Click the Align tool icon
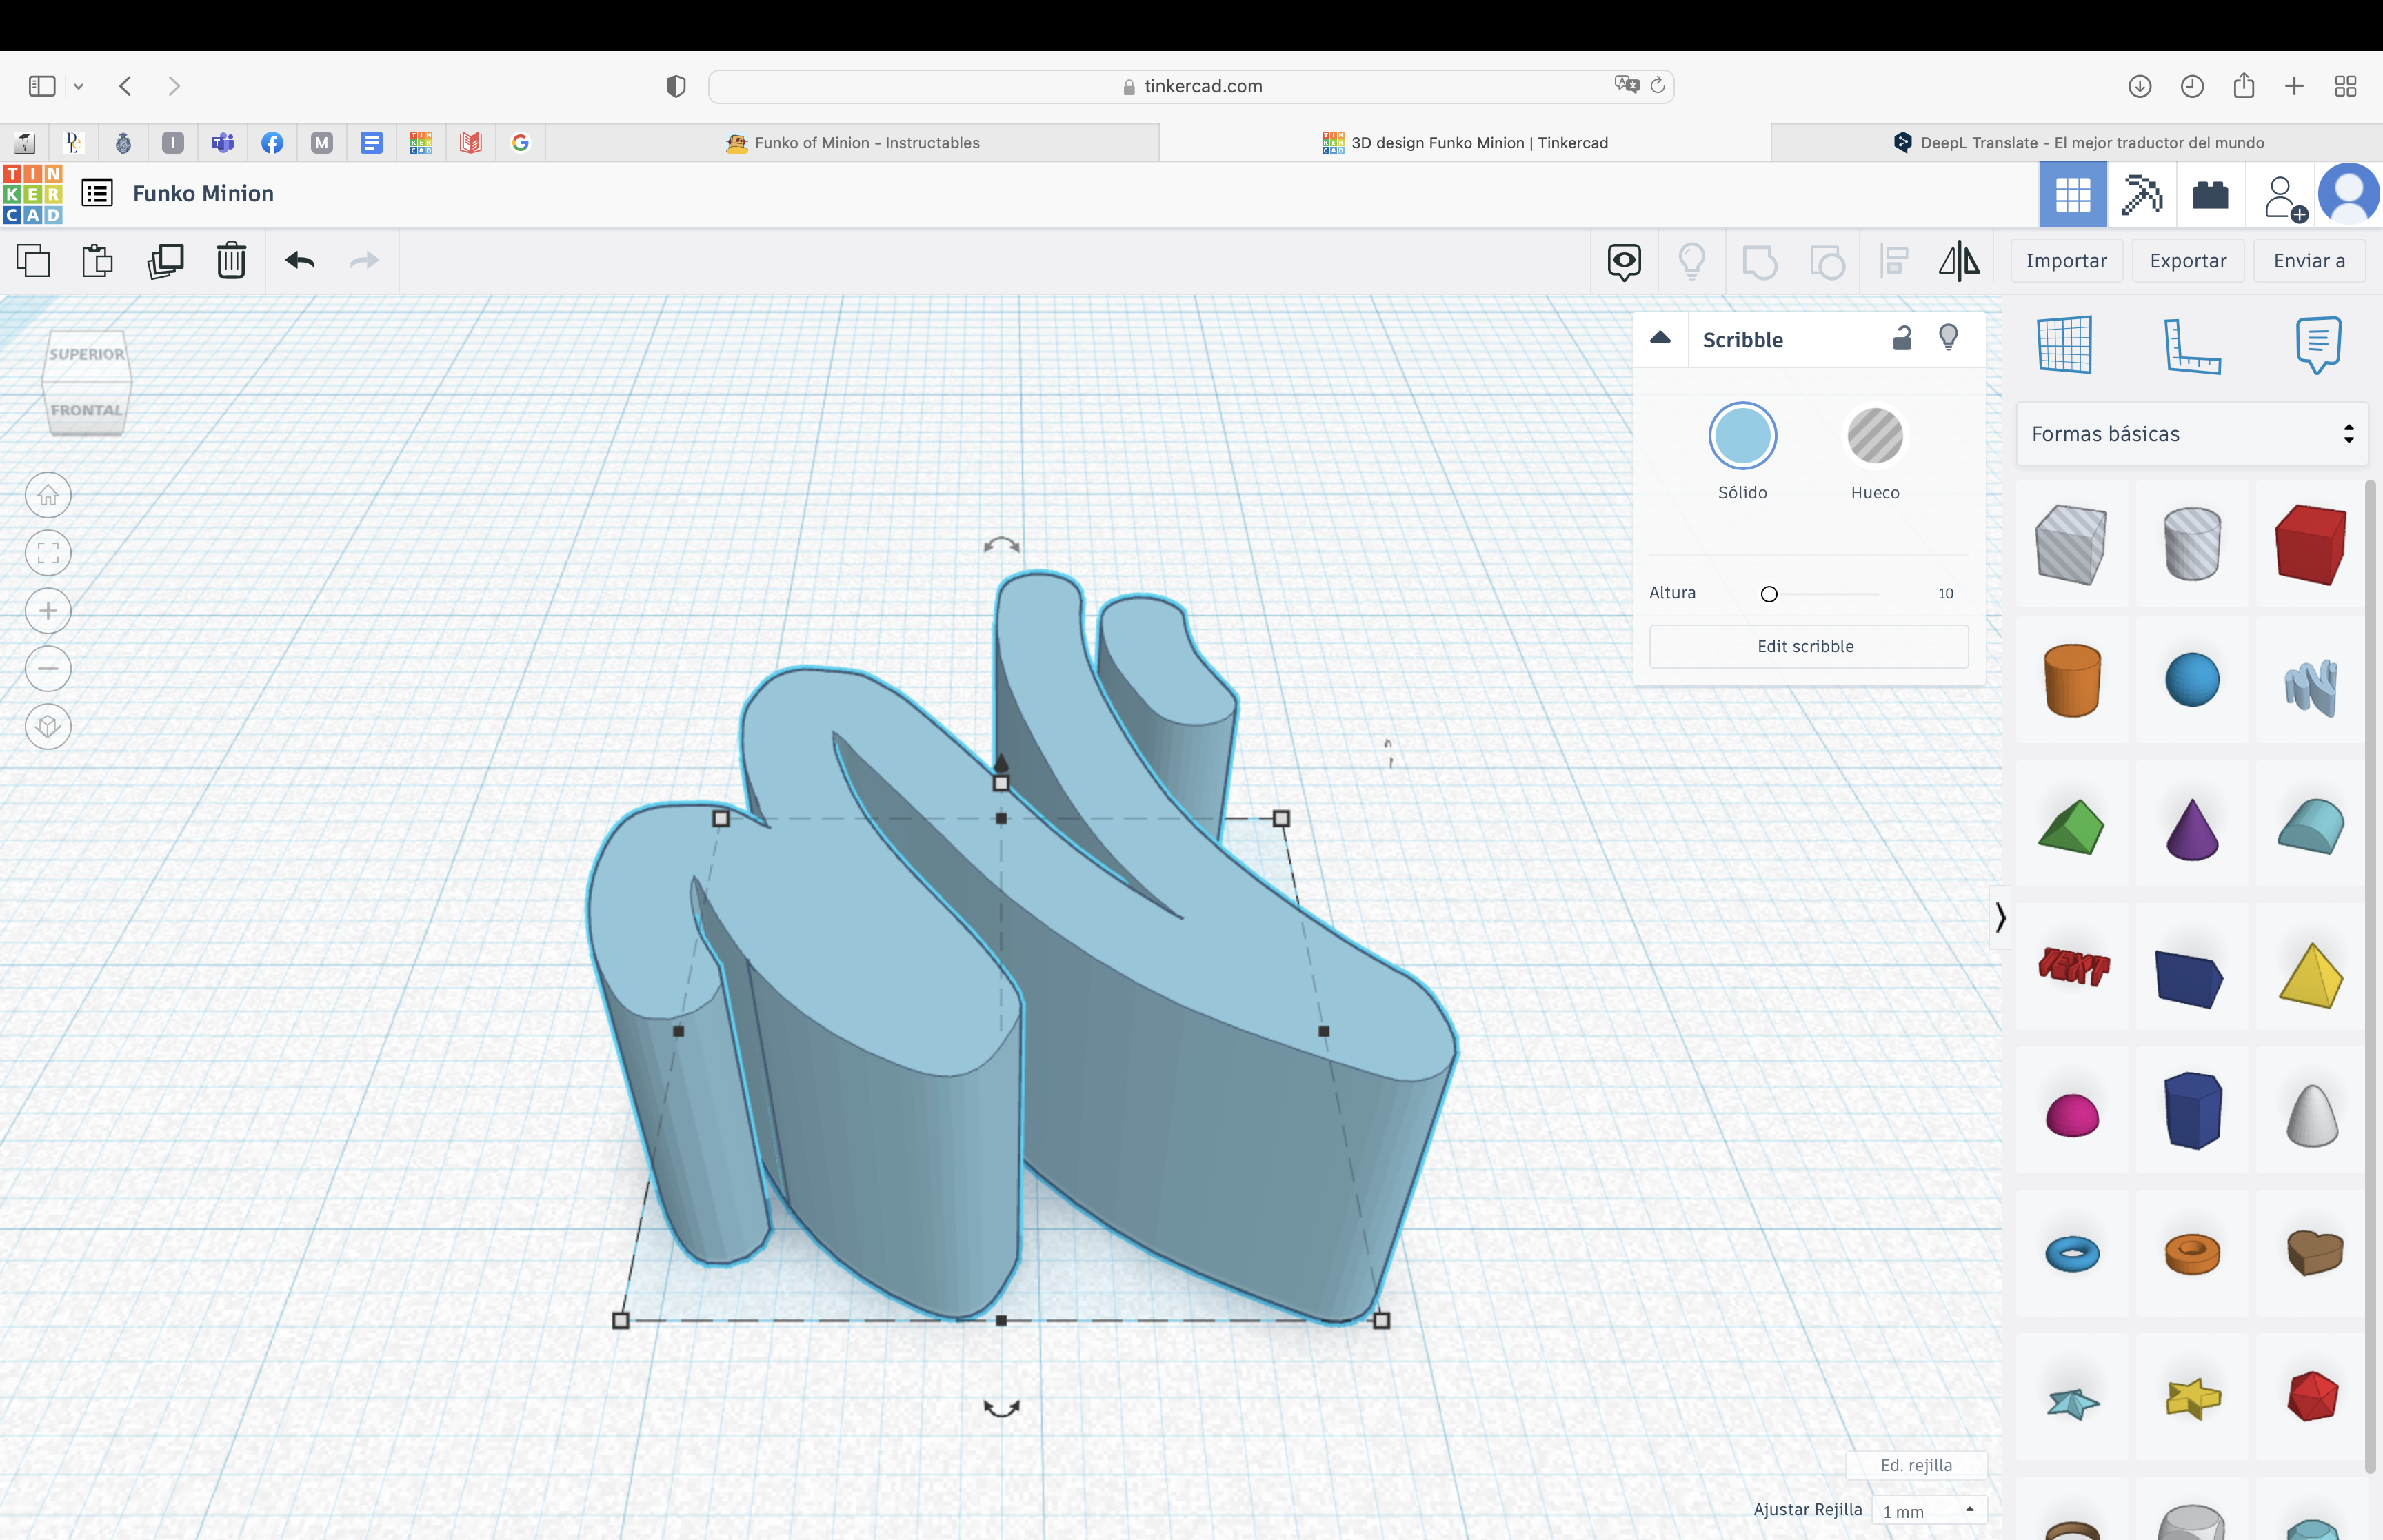 (1894, 262)
